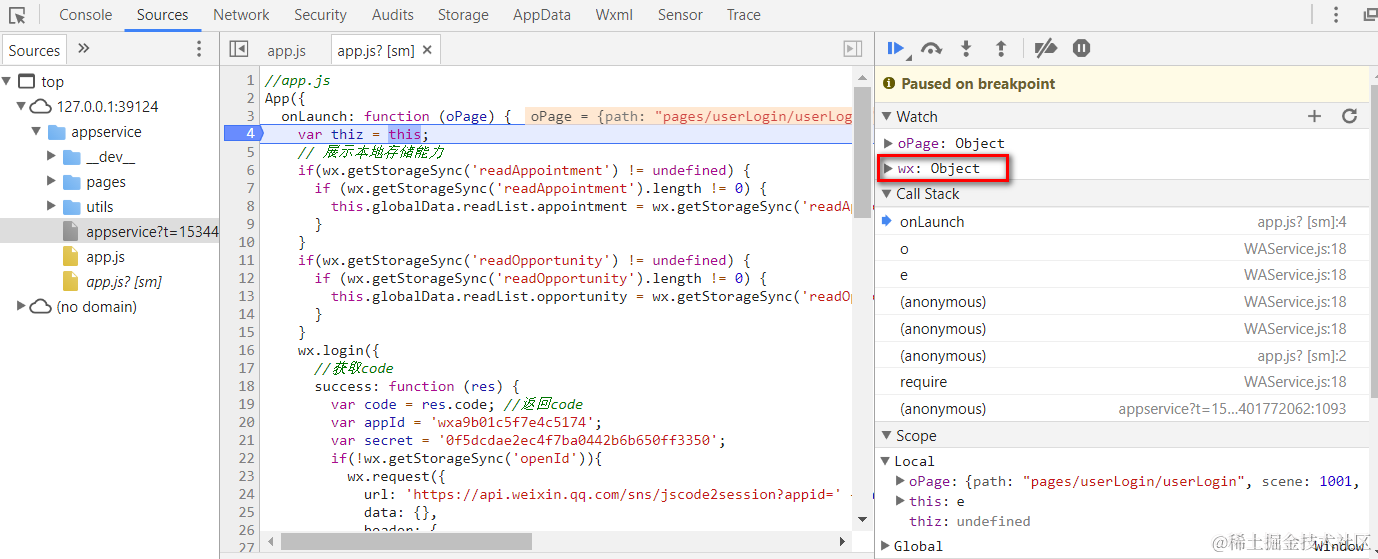Collapse the Watch section
Image resolution: width=1378 pixels, height=559 pixels.
(x=887, y=117)
